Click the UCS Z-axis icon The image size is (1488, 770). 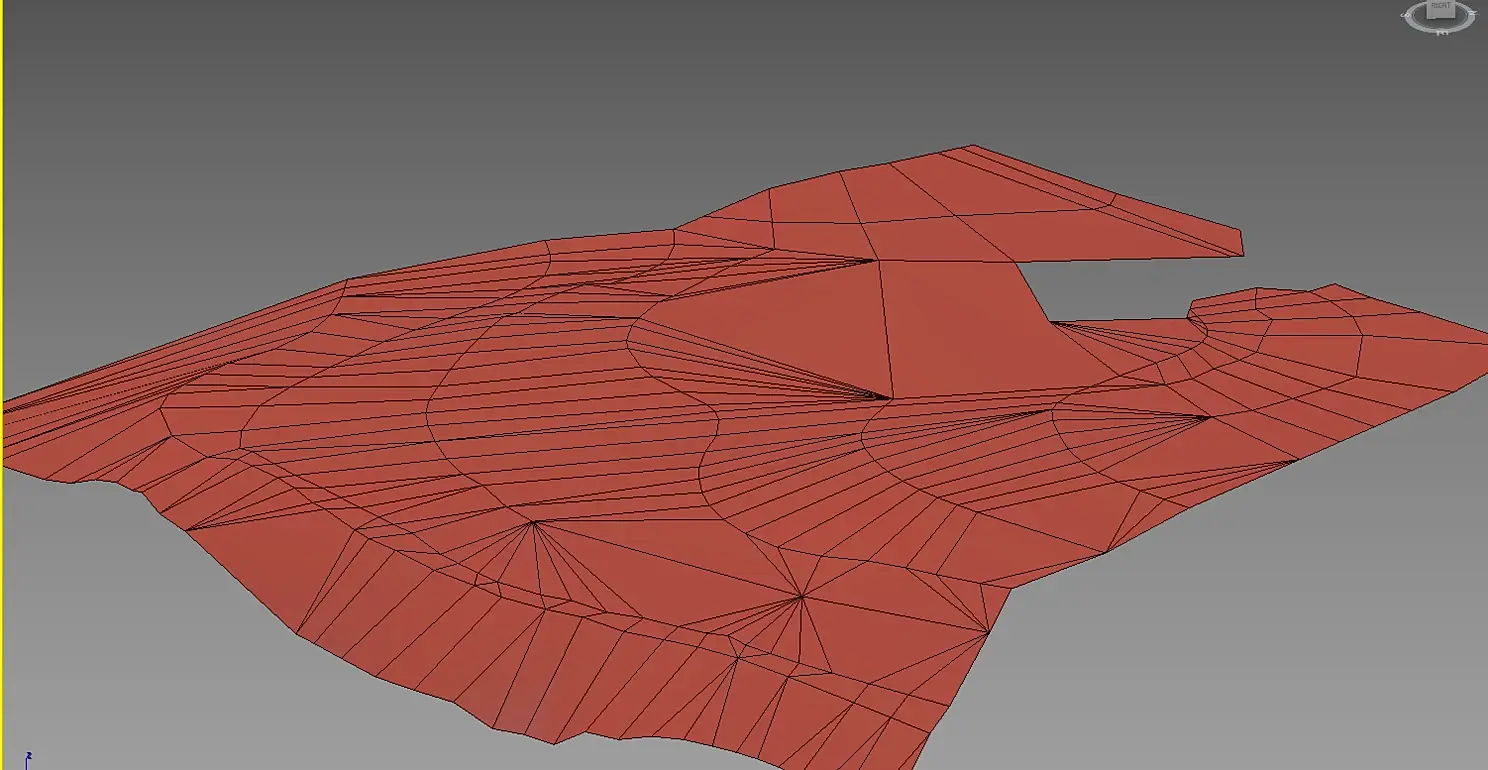click(30, 760)
